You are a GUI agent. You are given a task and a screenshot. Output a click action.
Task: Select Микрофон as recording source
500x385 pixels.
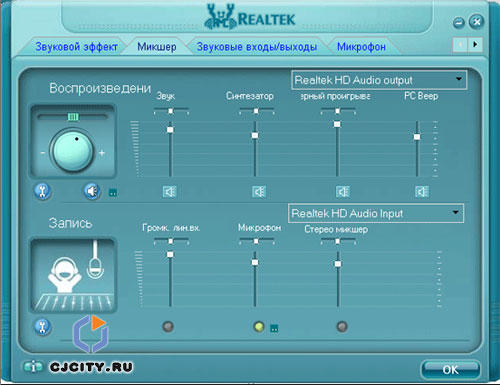[x=259, y=327]
